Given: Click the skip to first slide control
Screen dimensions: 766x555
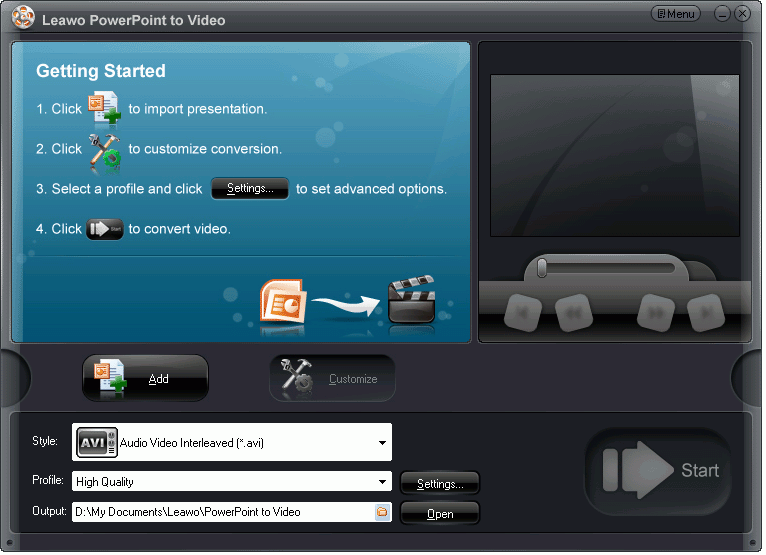Looking at the screenshot, I should coord(523,313).
